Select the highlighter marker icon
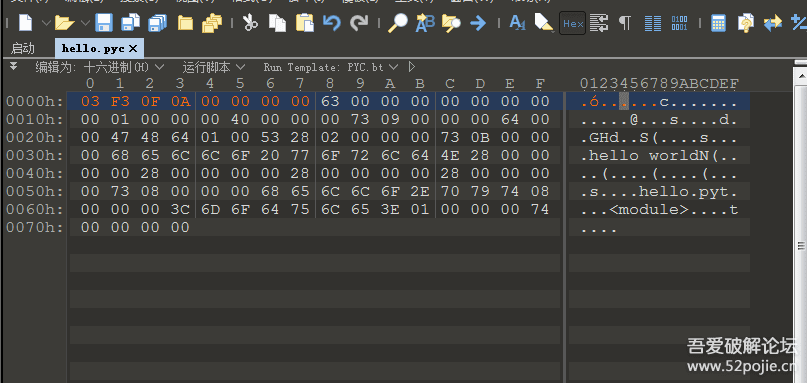807x383 pixels. click(543, 23)
